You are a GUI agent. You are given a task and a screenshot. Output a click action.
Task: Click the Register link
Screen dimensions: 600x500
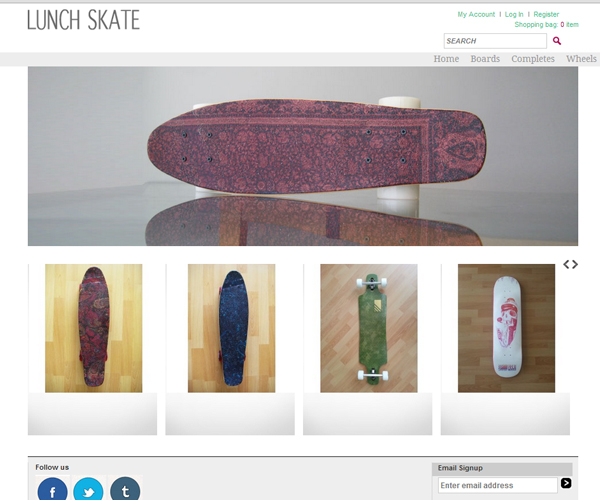pyautogui.click(x=546, y=14)
